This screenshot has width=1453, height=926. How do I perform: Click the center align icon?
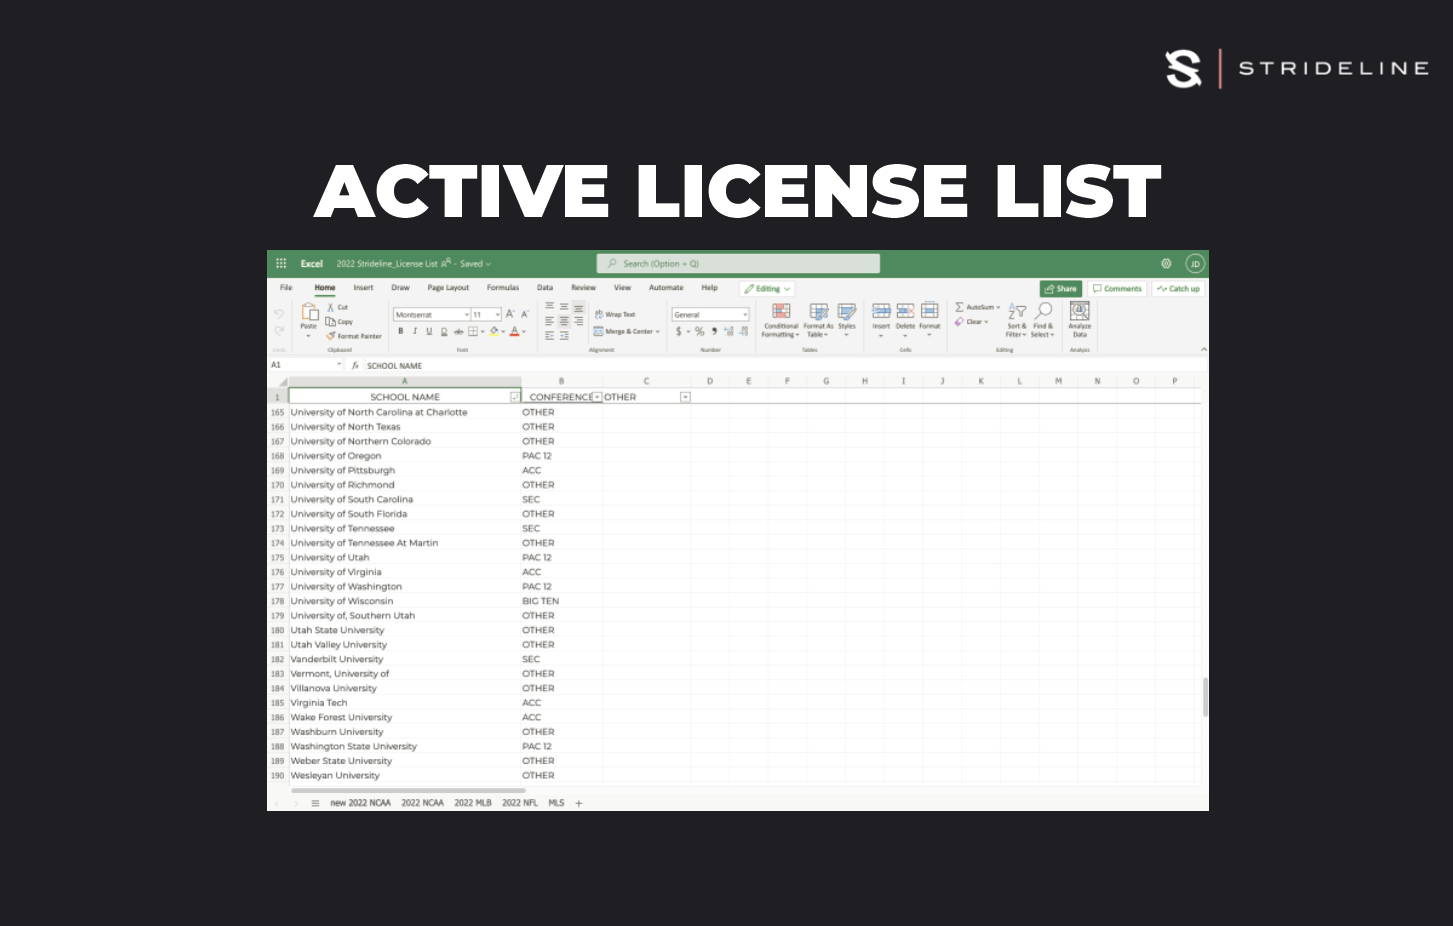pos(564,321)
